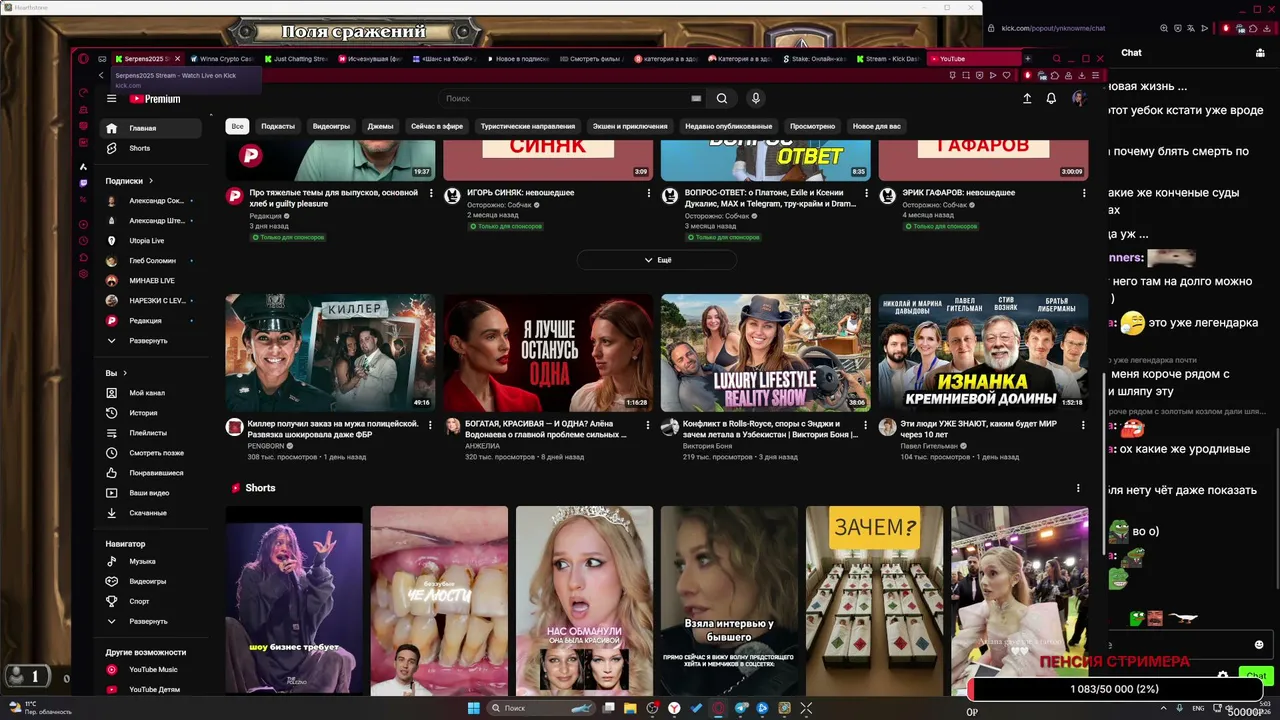Click the YouTube create/upload icon
The height and width of the screenshot is (720, 1280).
pyautogui.click(x=1027, y=99)
